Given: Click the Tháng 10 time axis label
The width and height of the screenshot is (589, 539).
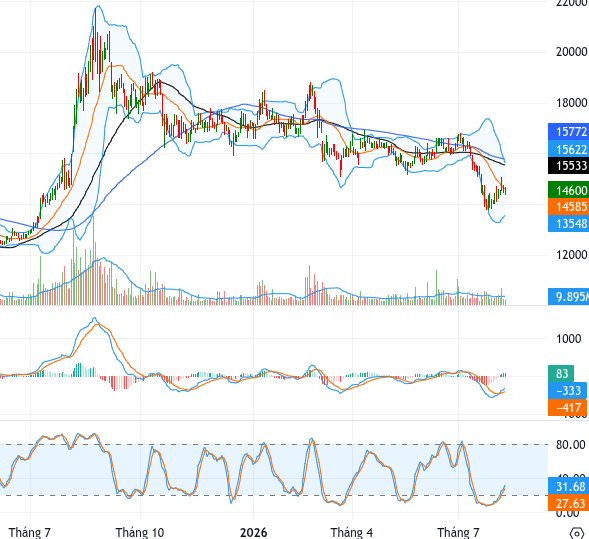Looking at the screenshot, I should tap(140, 532).
